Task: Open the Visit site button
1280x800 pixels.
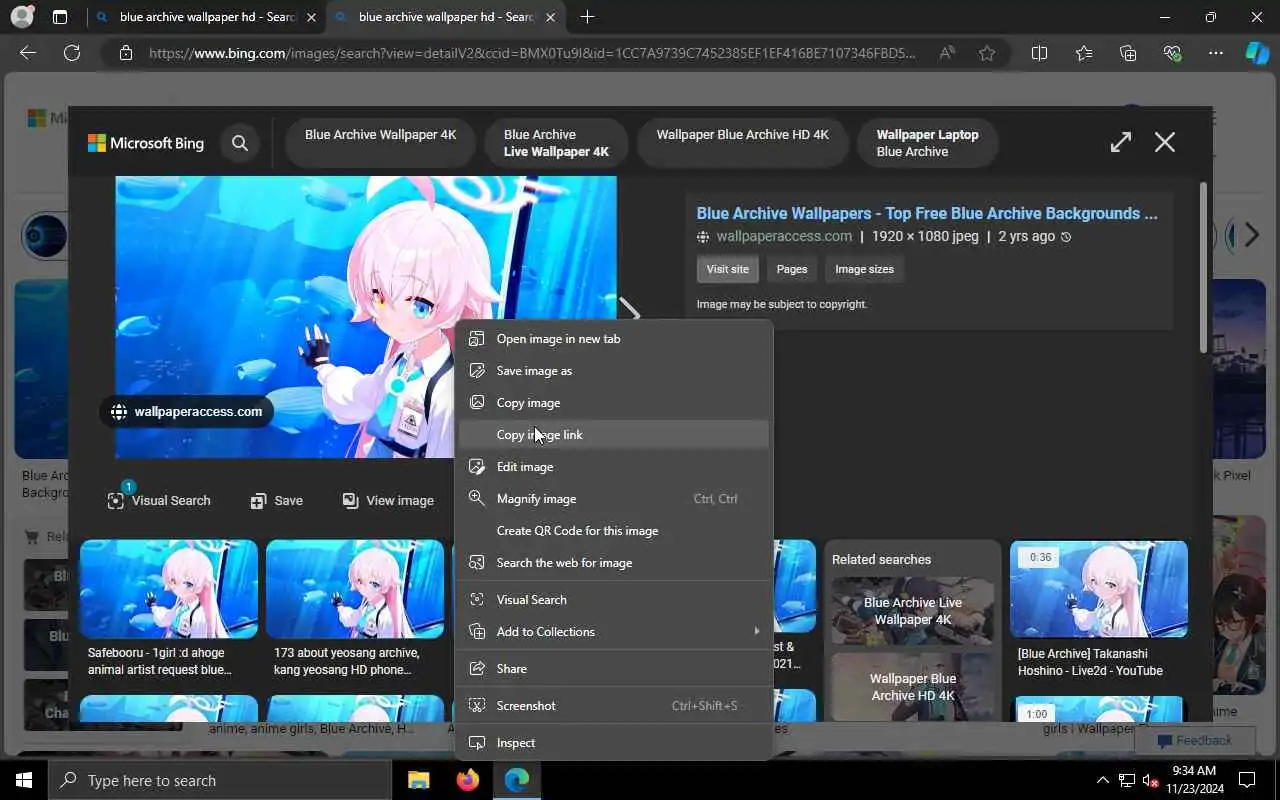Action: coord(727,269)
